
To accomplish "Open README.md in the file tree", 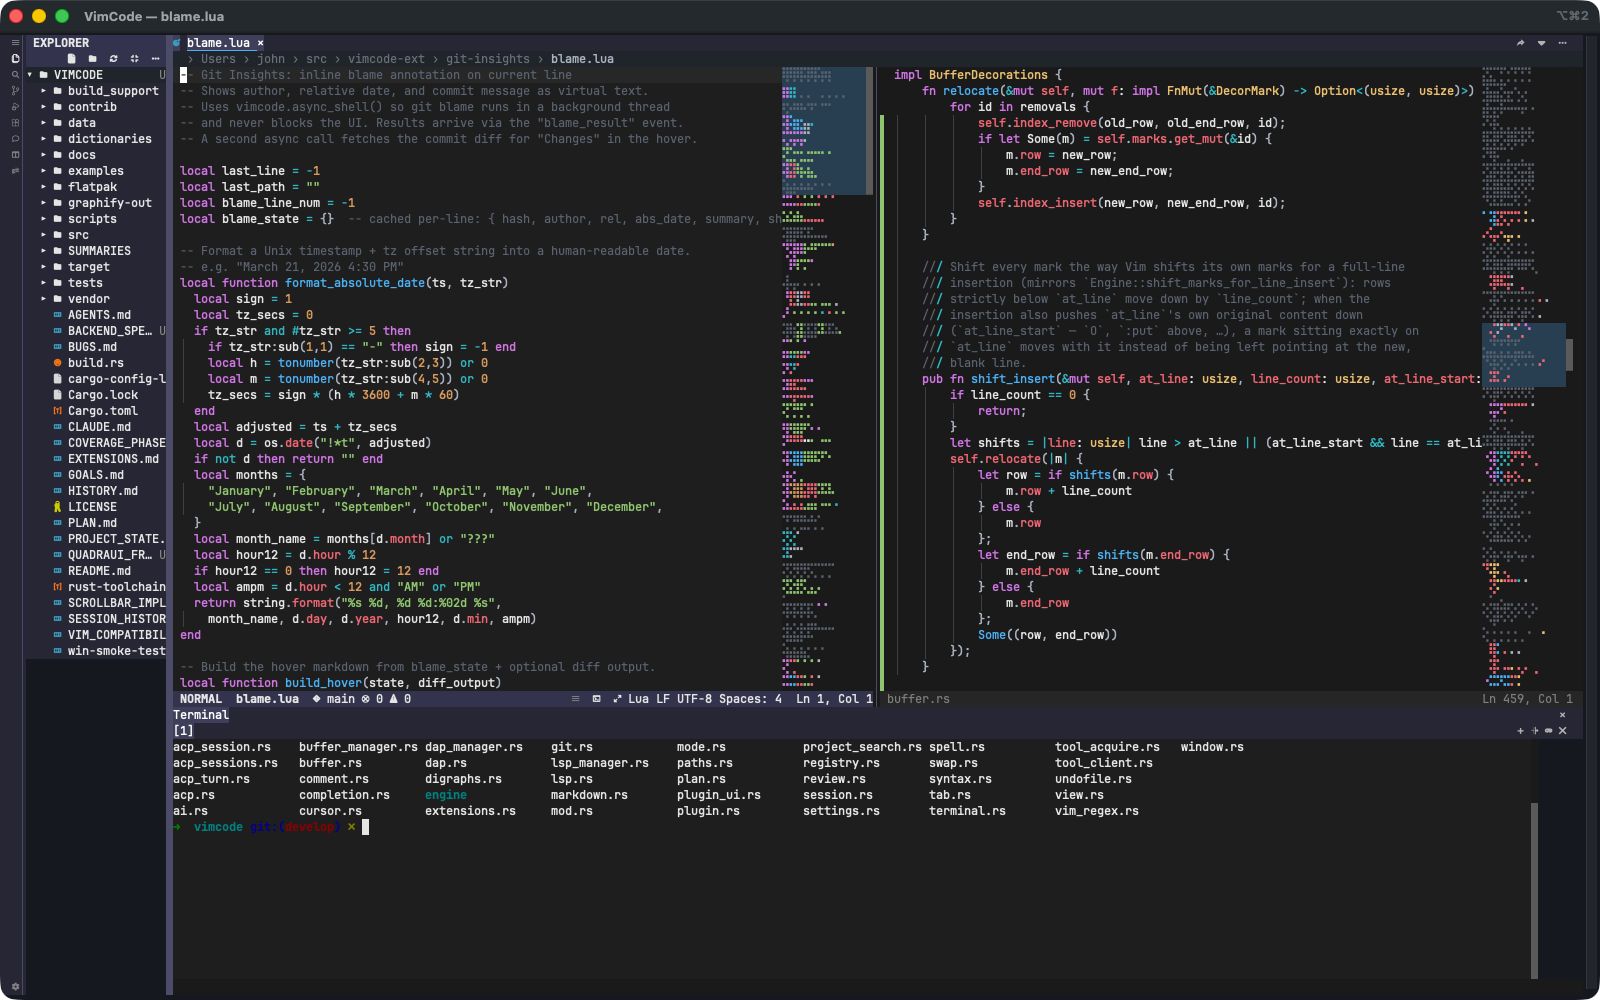I will click(99, 571).
